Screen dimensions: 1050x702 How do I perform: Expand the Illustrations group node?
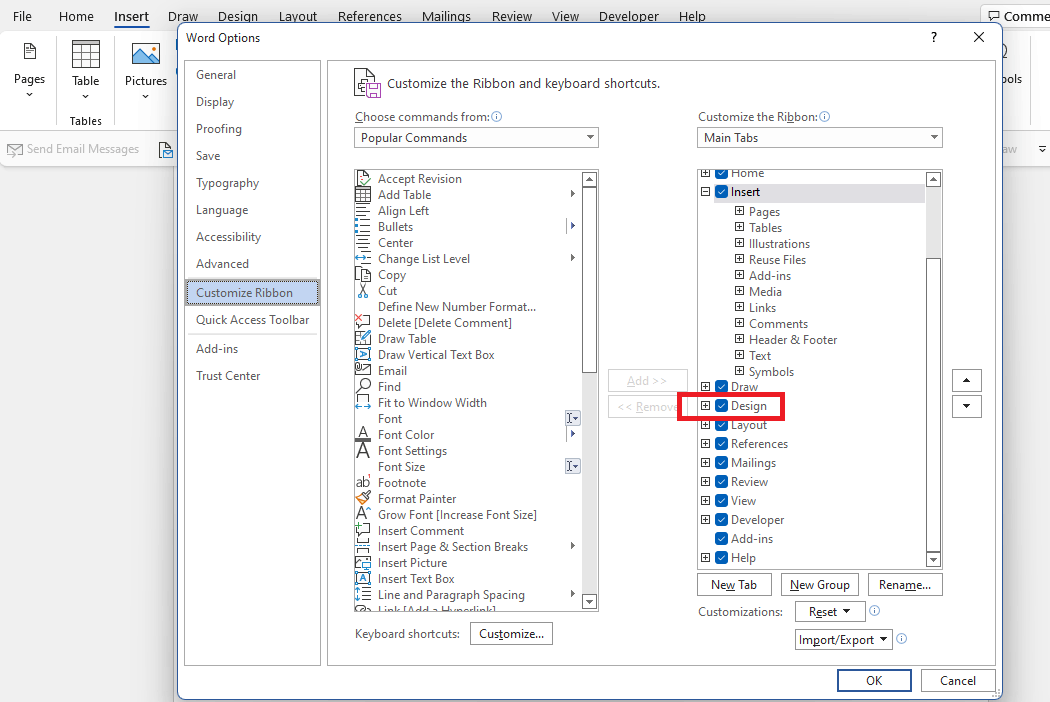click(x=739, y=242)
